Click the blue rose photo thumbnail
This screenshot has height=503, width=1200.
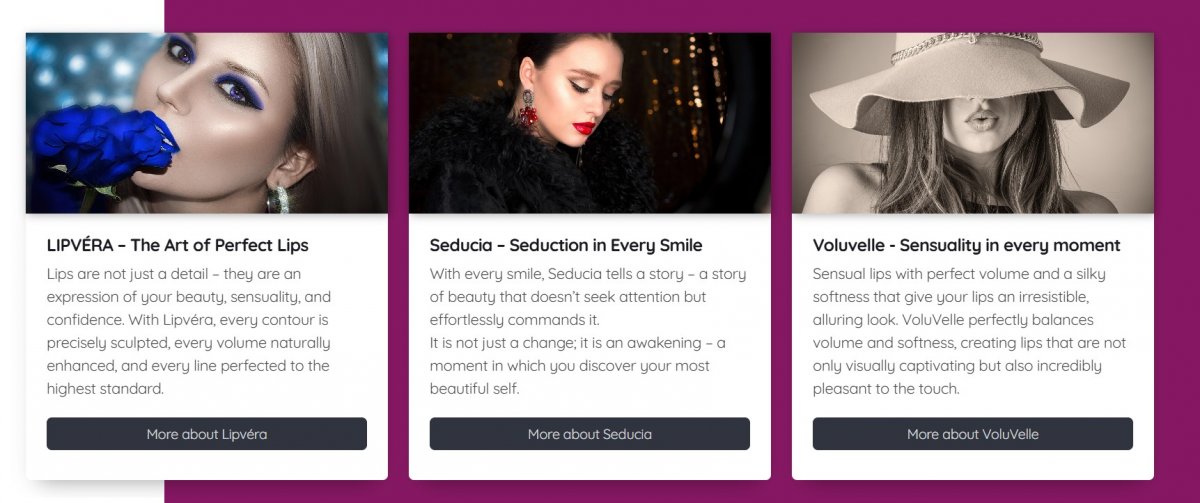pos(207,123)
